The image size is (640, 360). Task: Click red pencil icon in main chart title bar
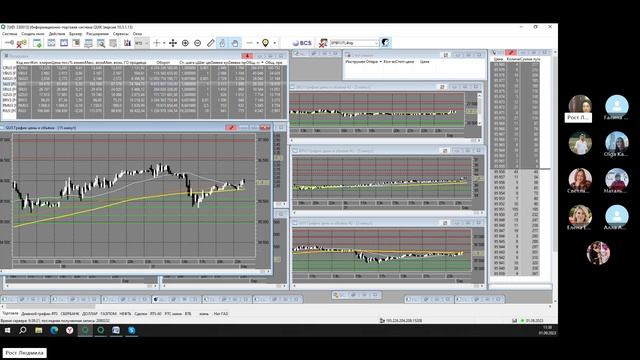(x=231, y=128)
